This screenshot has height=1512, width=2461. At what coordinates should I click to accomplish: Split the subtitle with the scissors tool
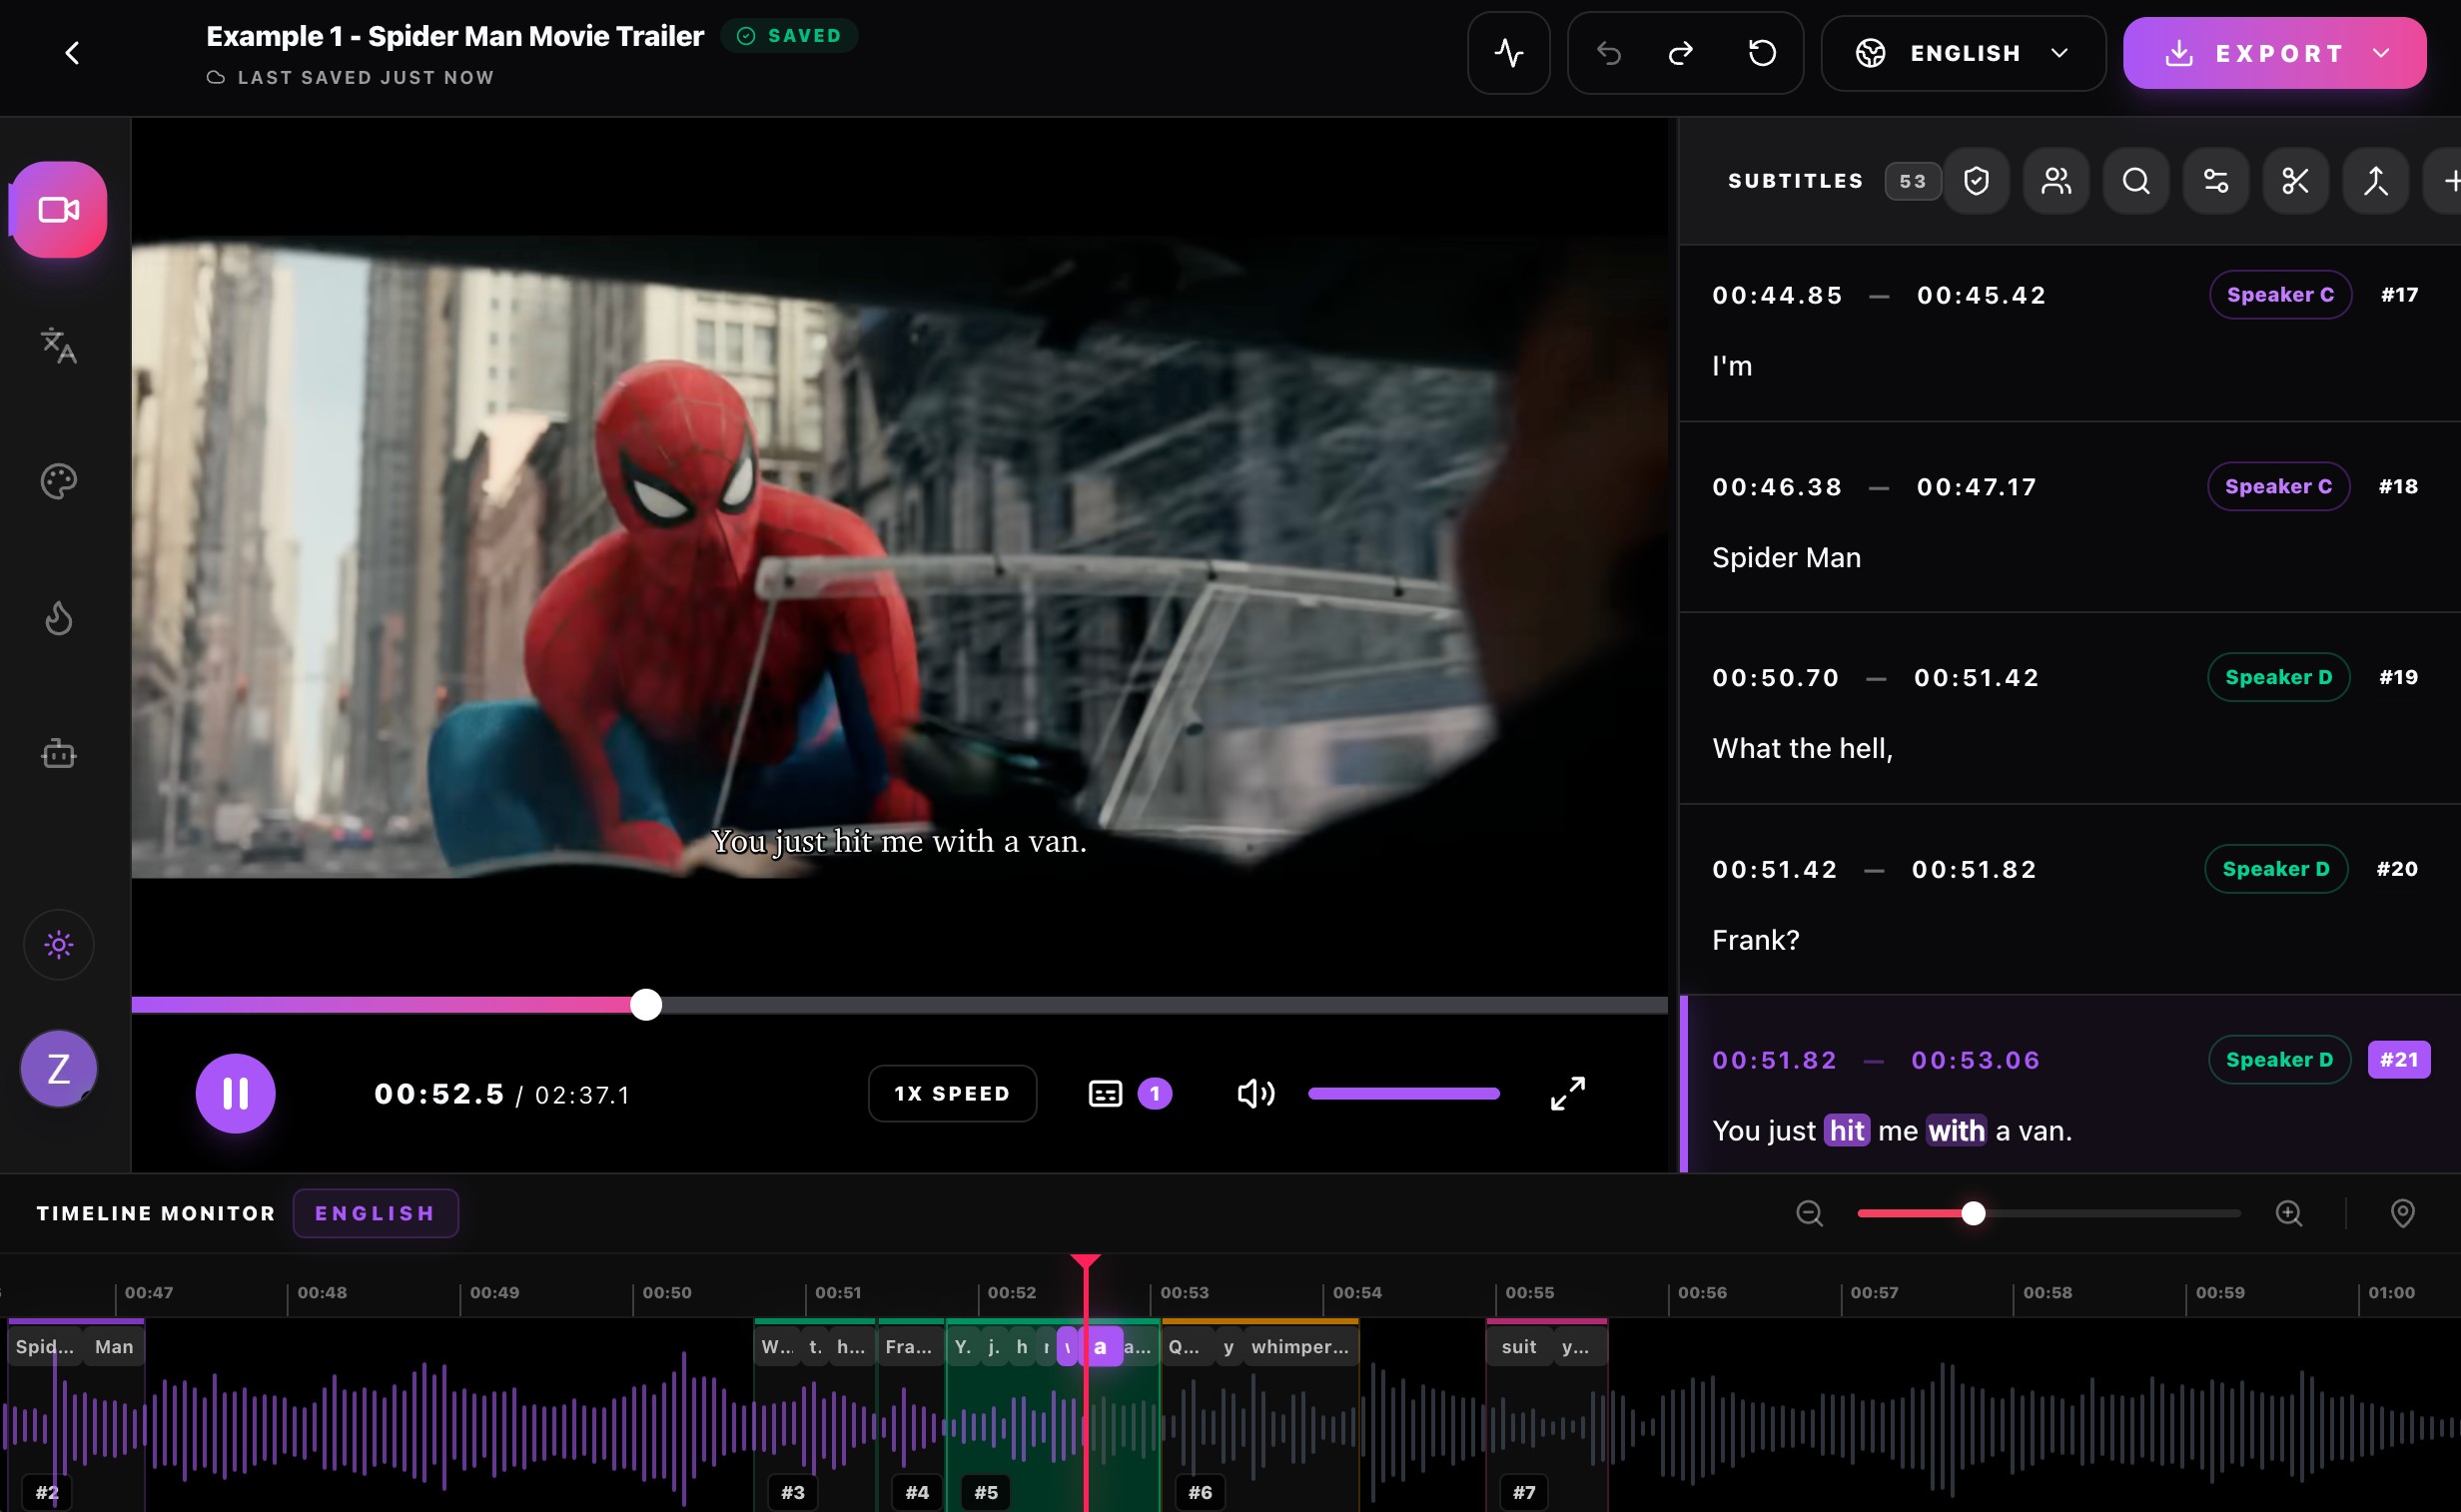2295,181
